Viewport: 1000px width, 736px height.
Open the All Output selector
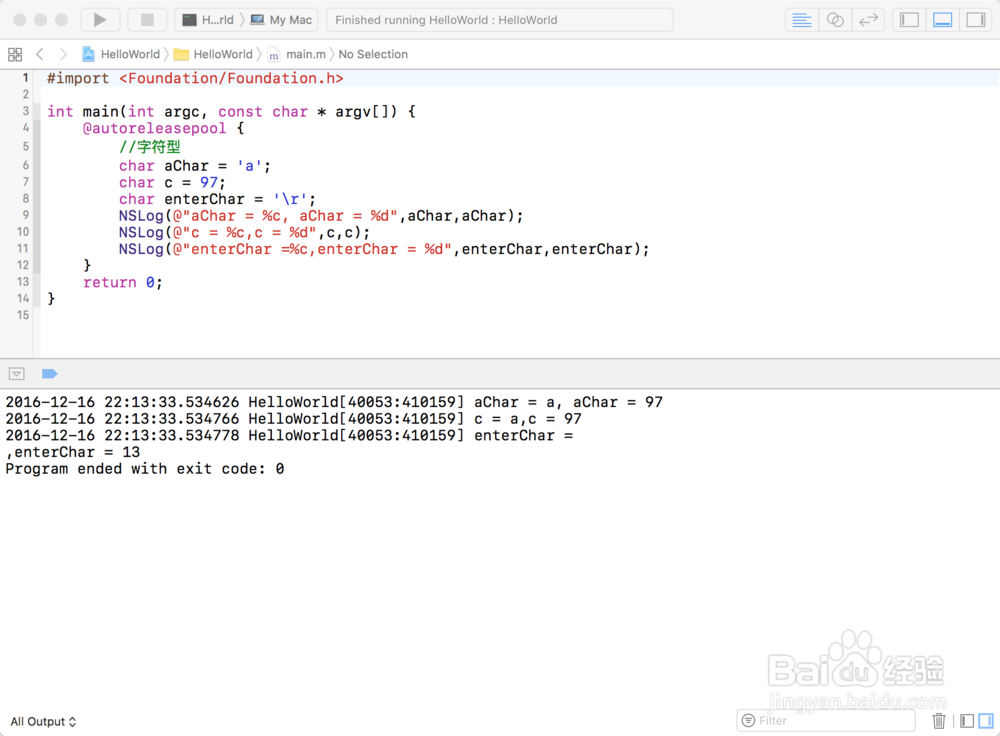coord(43,721)
